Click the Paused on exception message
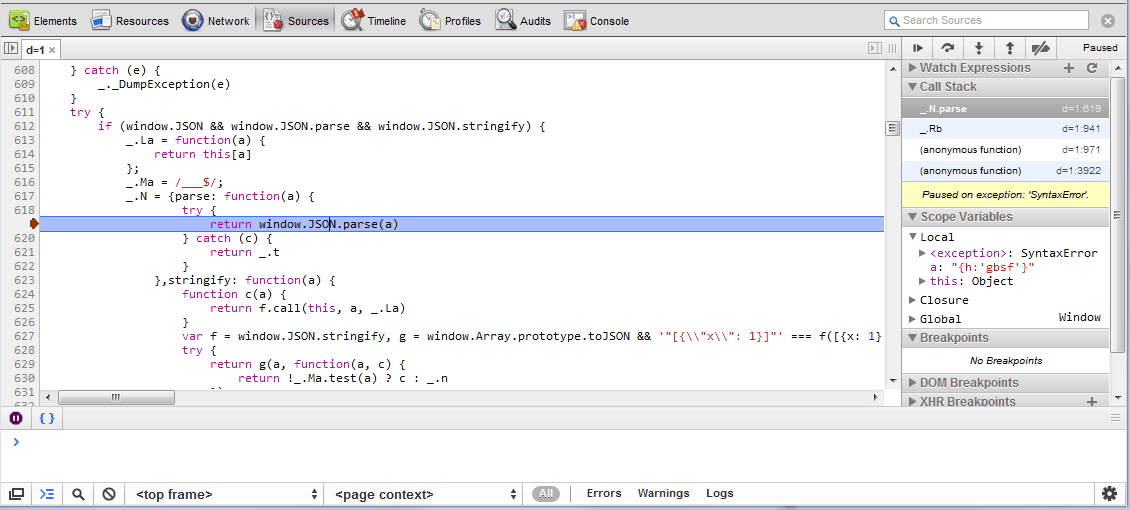 tap(1005, 194)
